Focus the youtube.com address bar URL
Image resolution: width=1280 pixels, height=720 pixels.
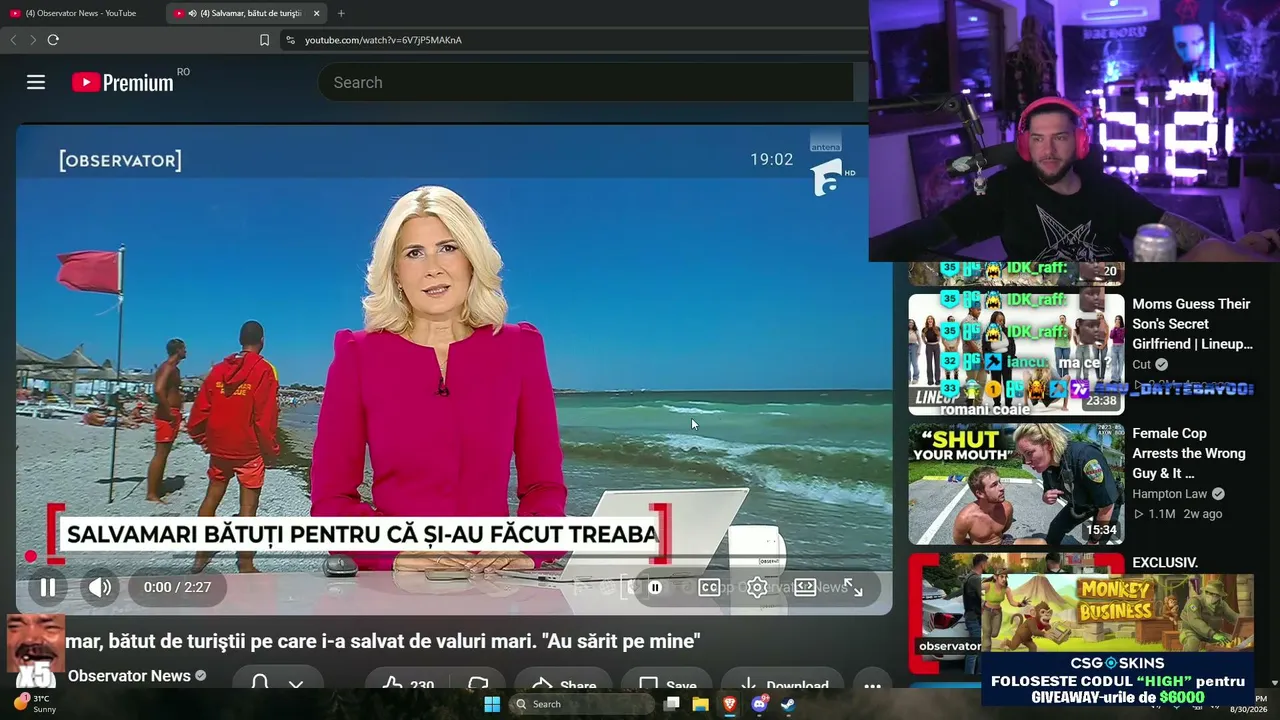[x=383, y=40]
